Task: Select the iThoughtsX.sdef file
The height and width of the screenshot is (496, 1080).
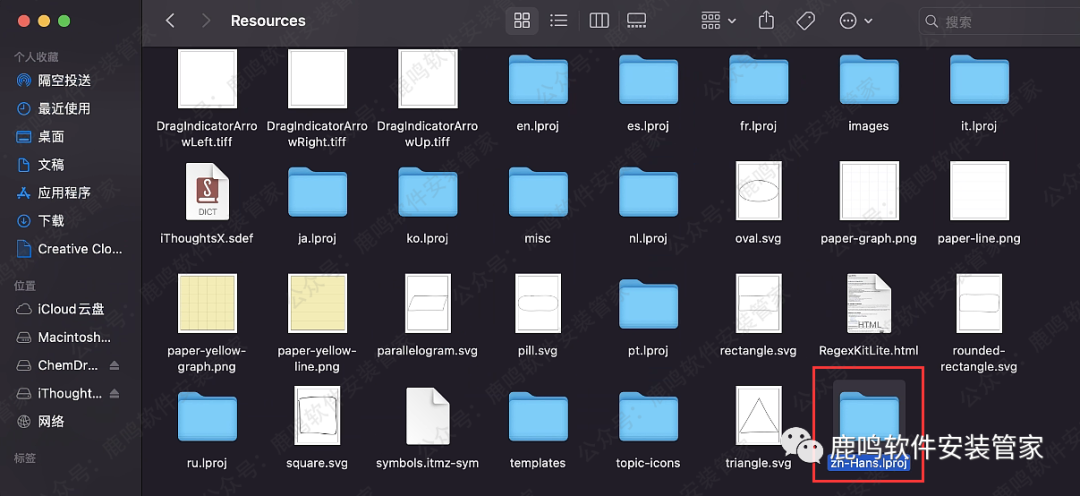Action: click(x=207, y=193)
